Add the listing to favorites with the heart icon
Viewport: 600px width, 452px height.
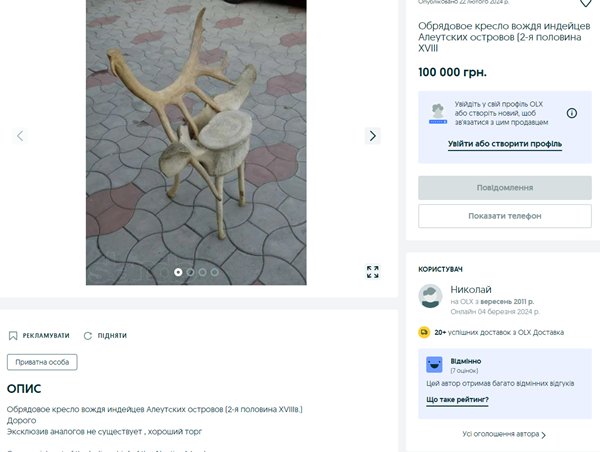pyautogui.click(x=585, y=3)
